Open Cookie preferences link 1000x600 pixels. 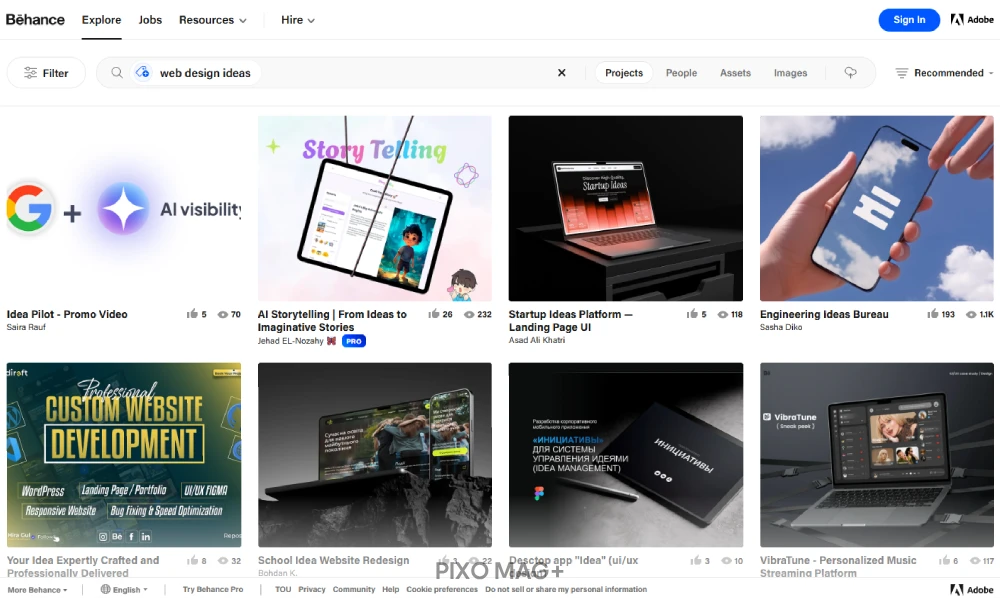click(442, 589)
